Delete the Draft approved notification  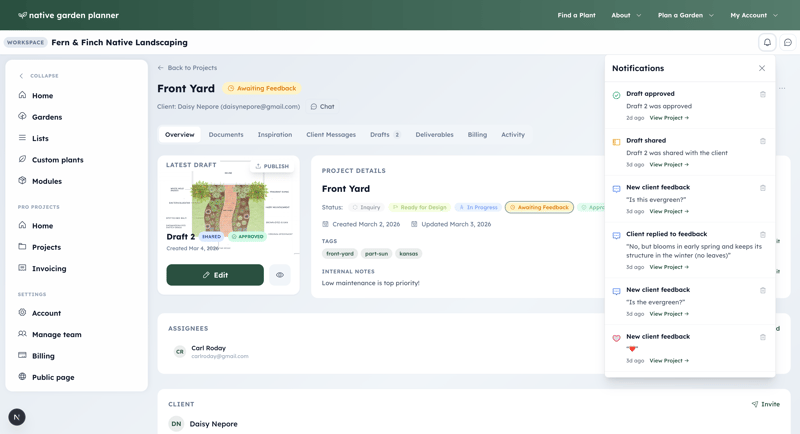(x=763, y=94)
